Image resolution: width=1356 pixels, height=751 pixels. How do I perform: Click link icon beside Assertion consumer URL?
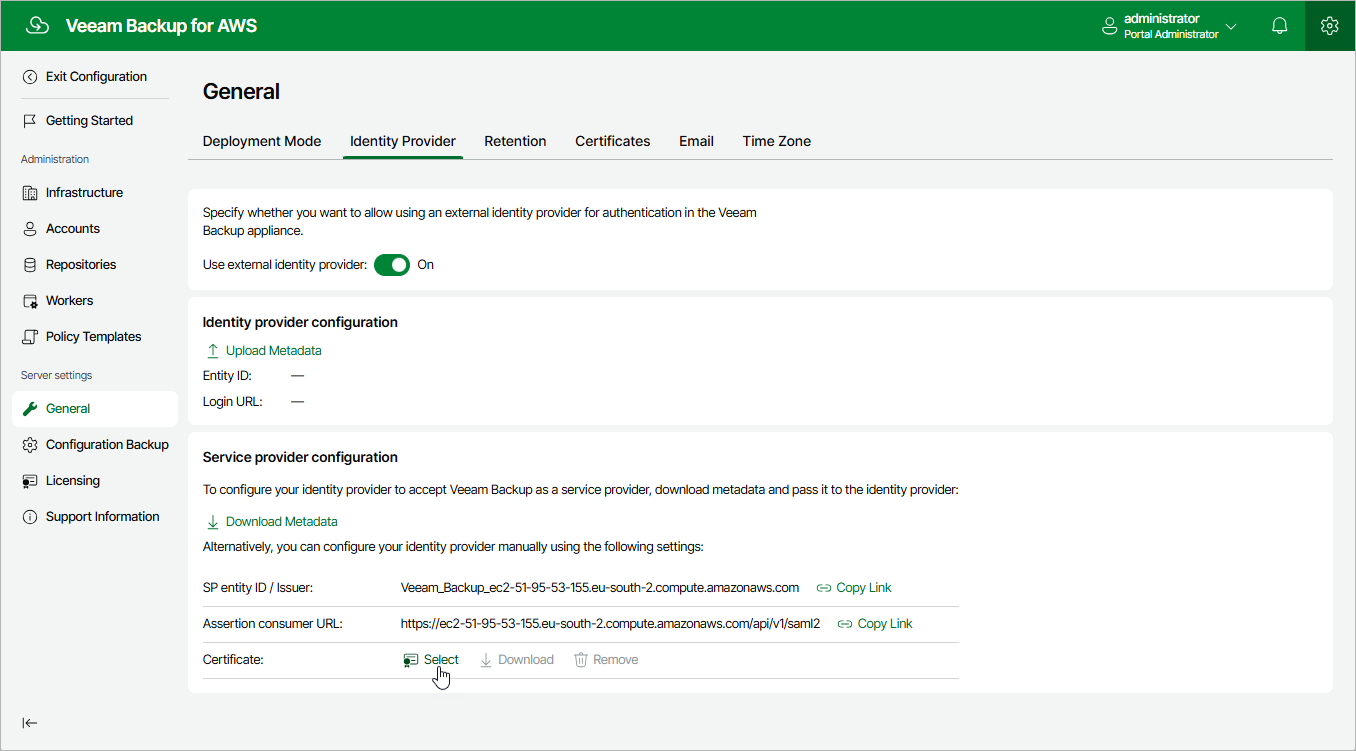(x=845, y=624)
